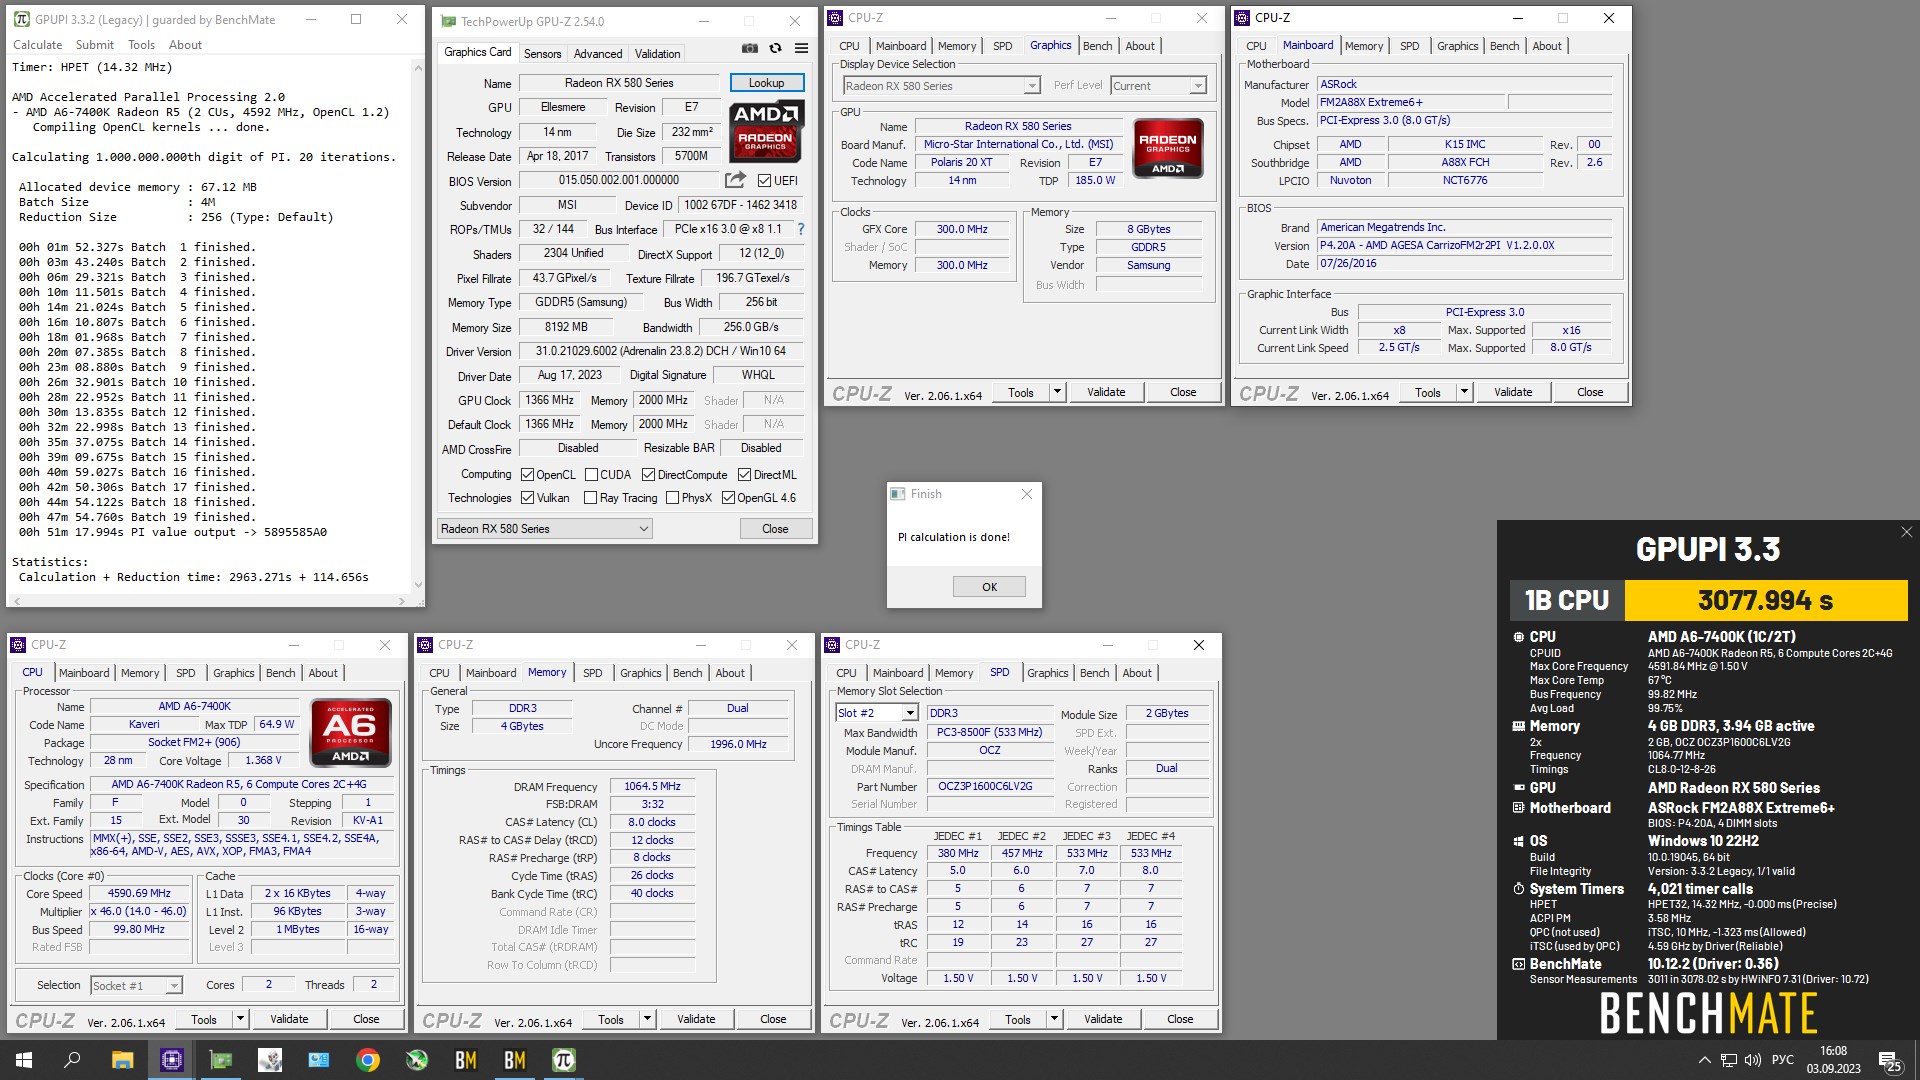The width and height of the screenshot is (1920, 1080).
Task: Click the Bus Interface question mark icon
Action: tap(800, 229)
